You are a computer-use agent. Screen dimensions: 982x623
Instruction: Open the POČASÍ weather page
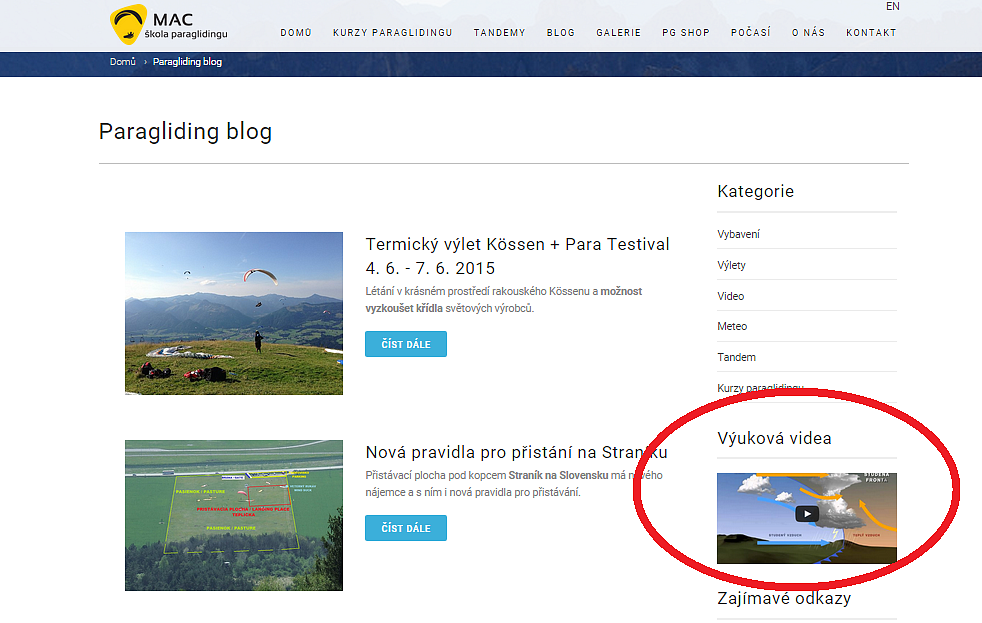tap(750, 33)
